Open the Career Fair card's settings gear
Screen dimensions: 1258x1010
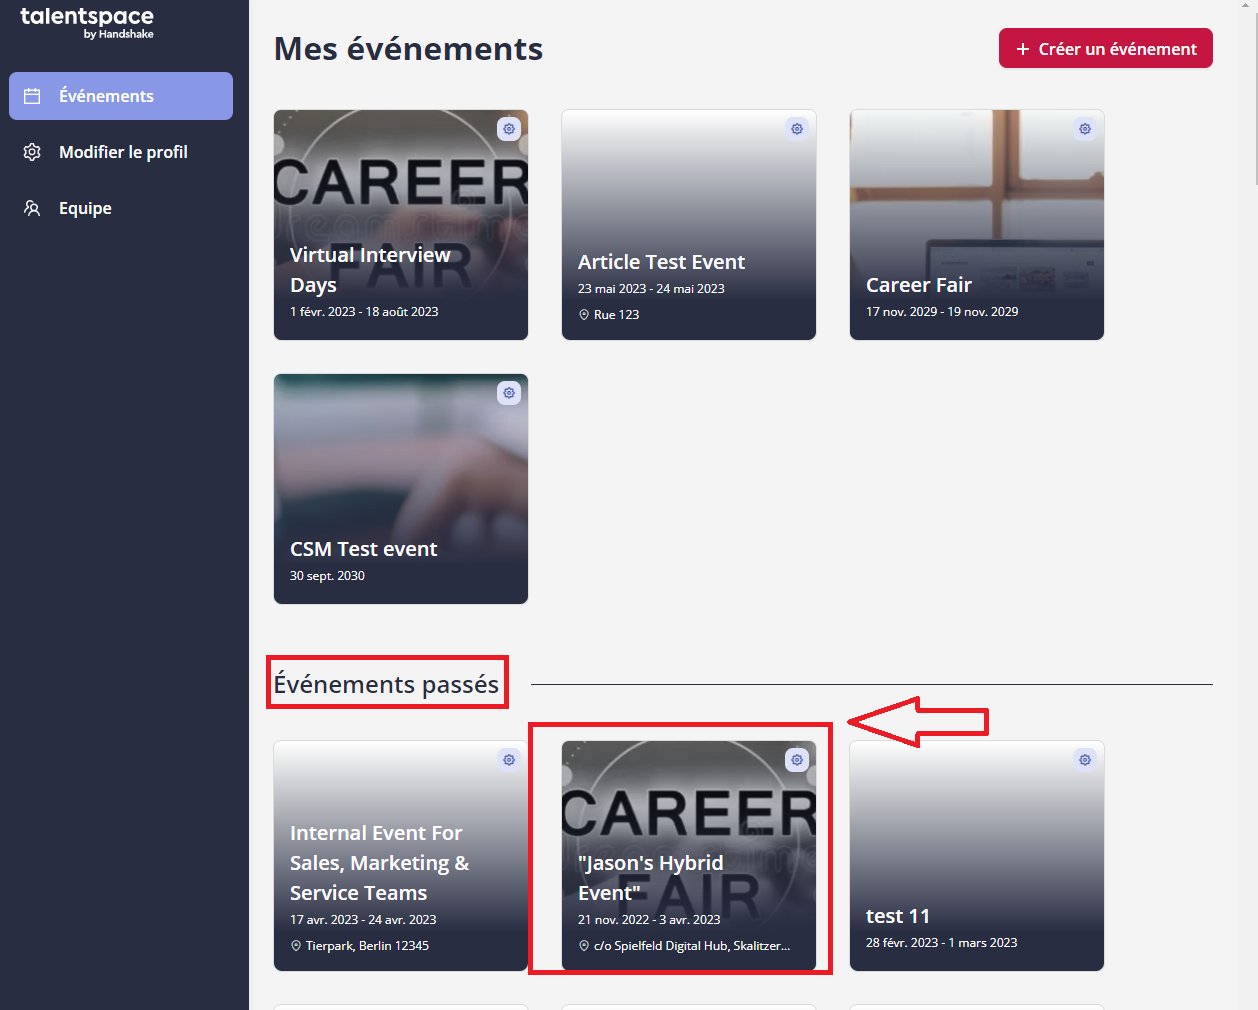(x=1085, y=129)
